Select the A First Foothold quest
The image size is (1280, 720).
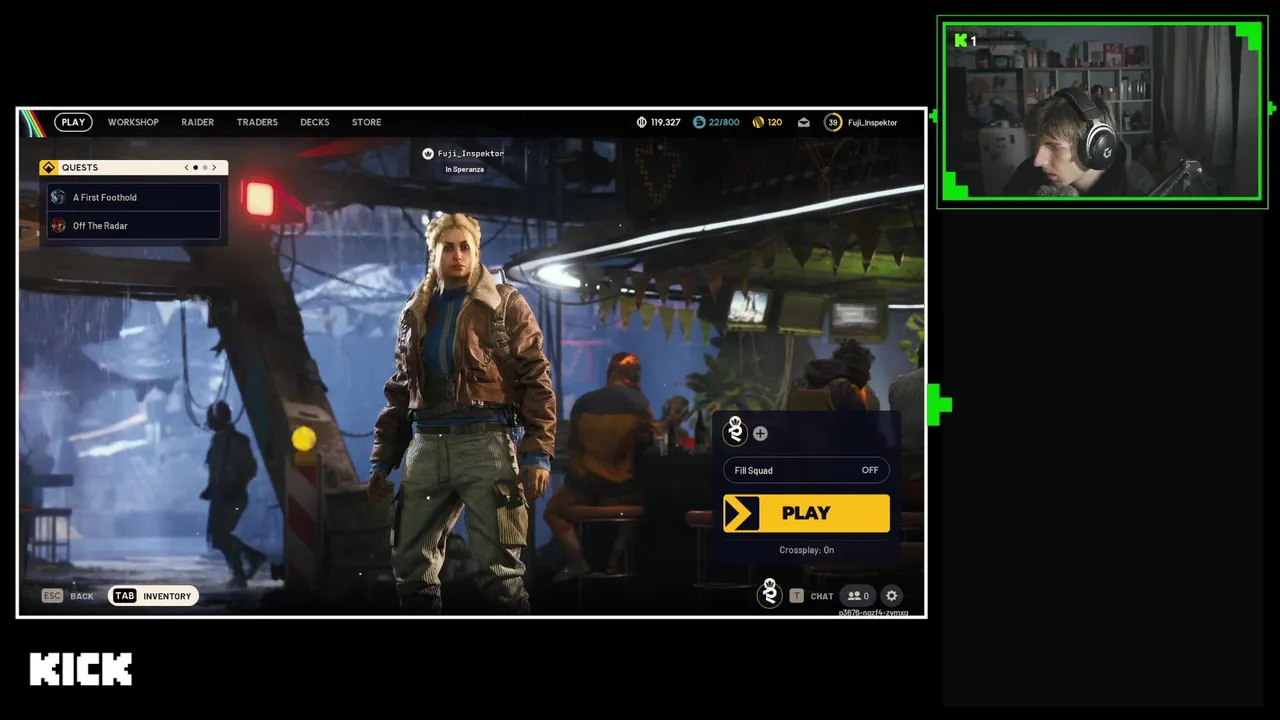point(133,197)
